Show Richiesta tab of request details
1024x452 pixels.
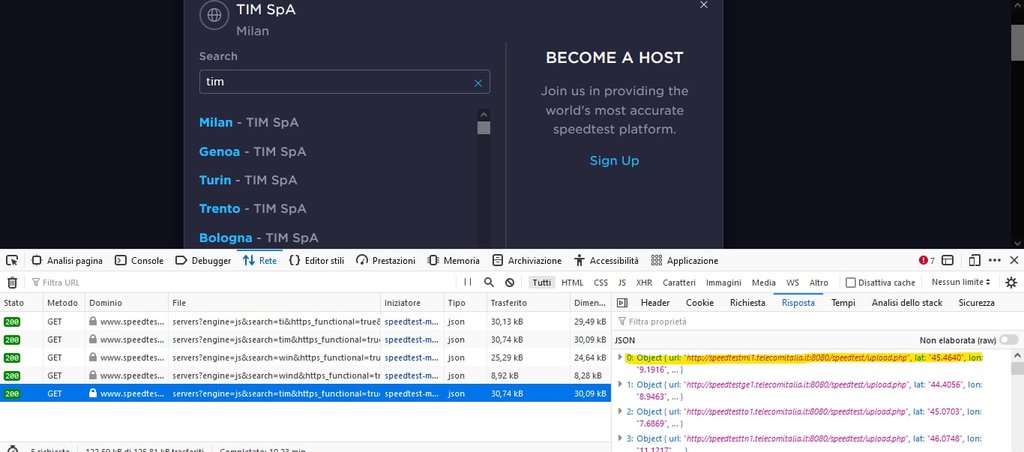point(748,303)
